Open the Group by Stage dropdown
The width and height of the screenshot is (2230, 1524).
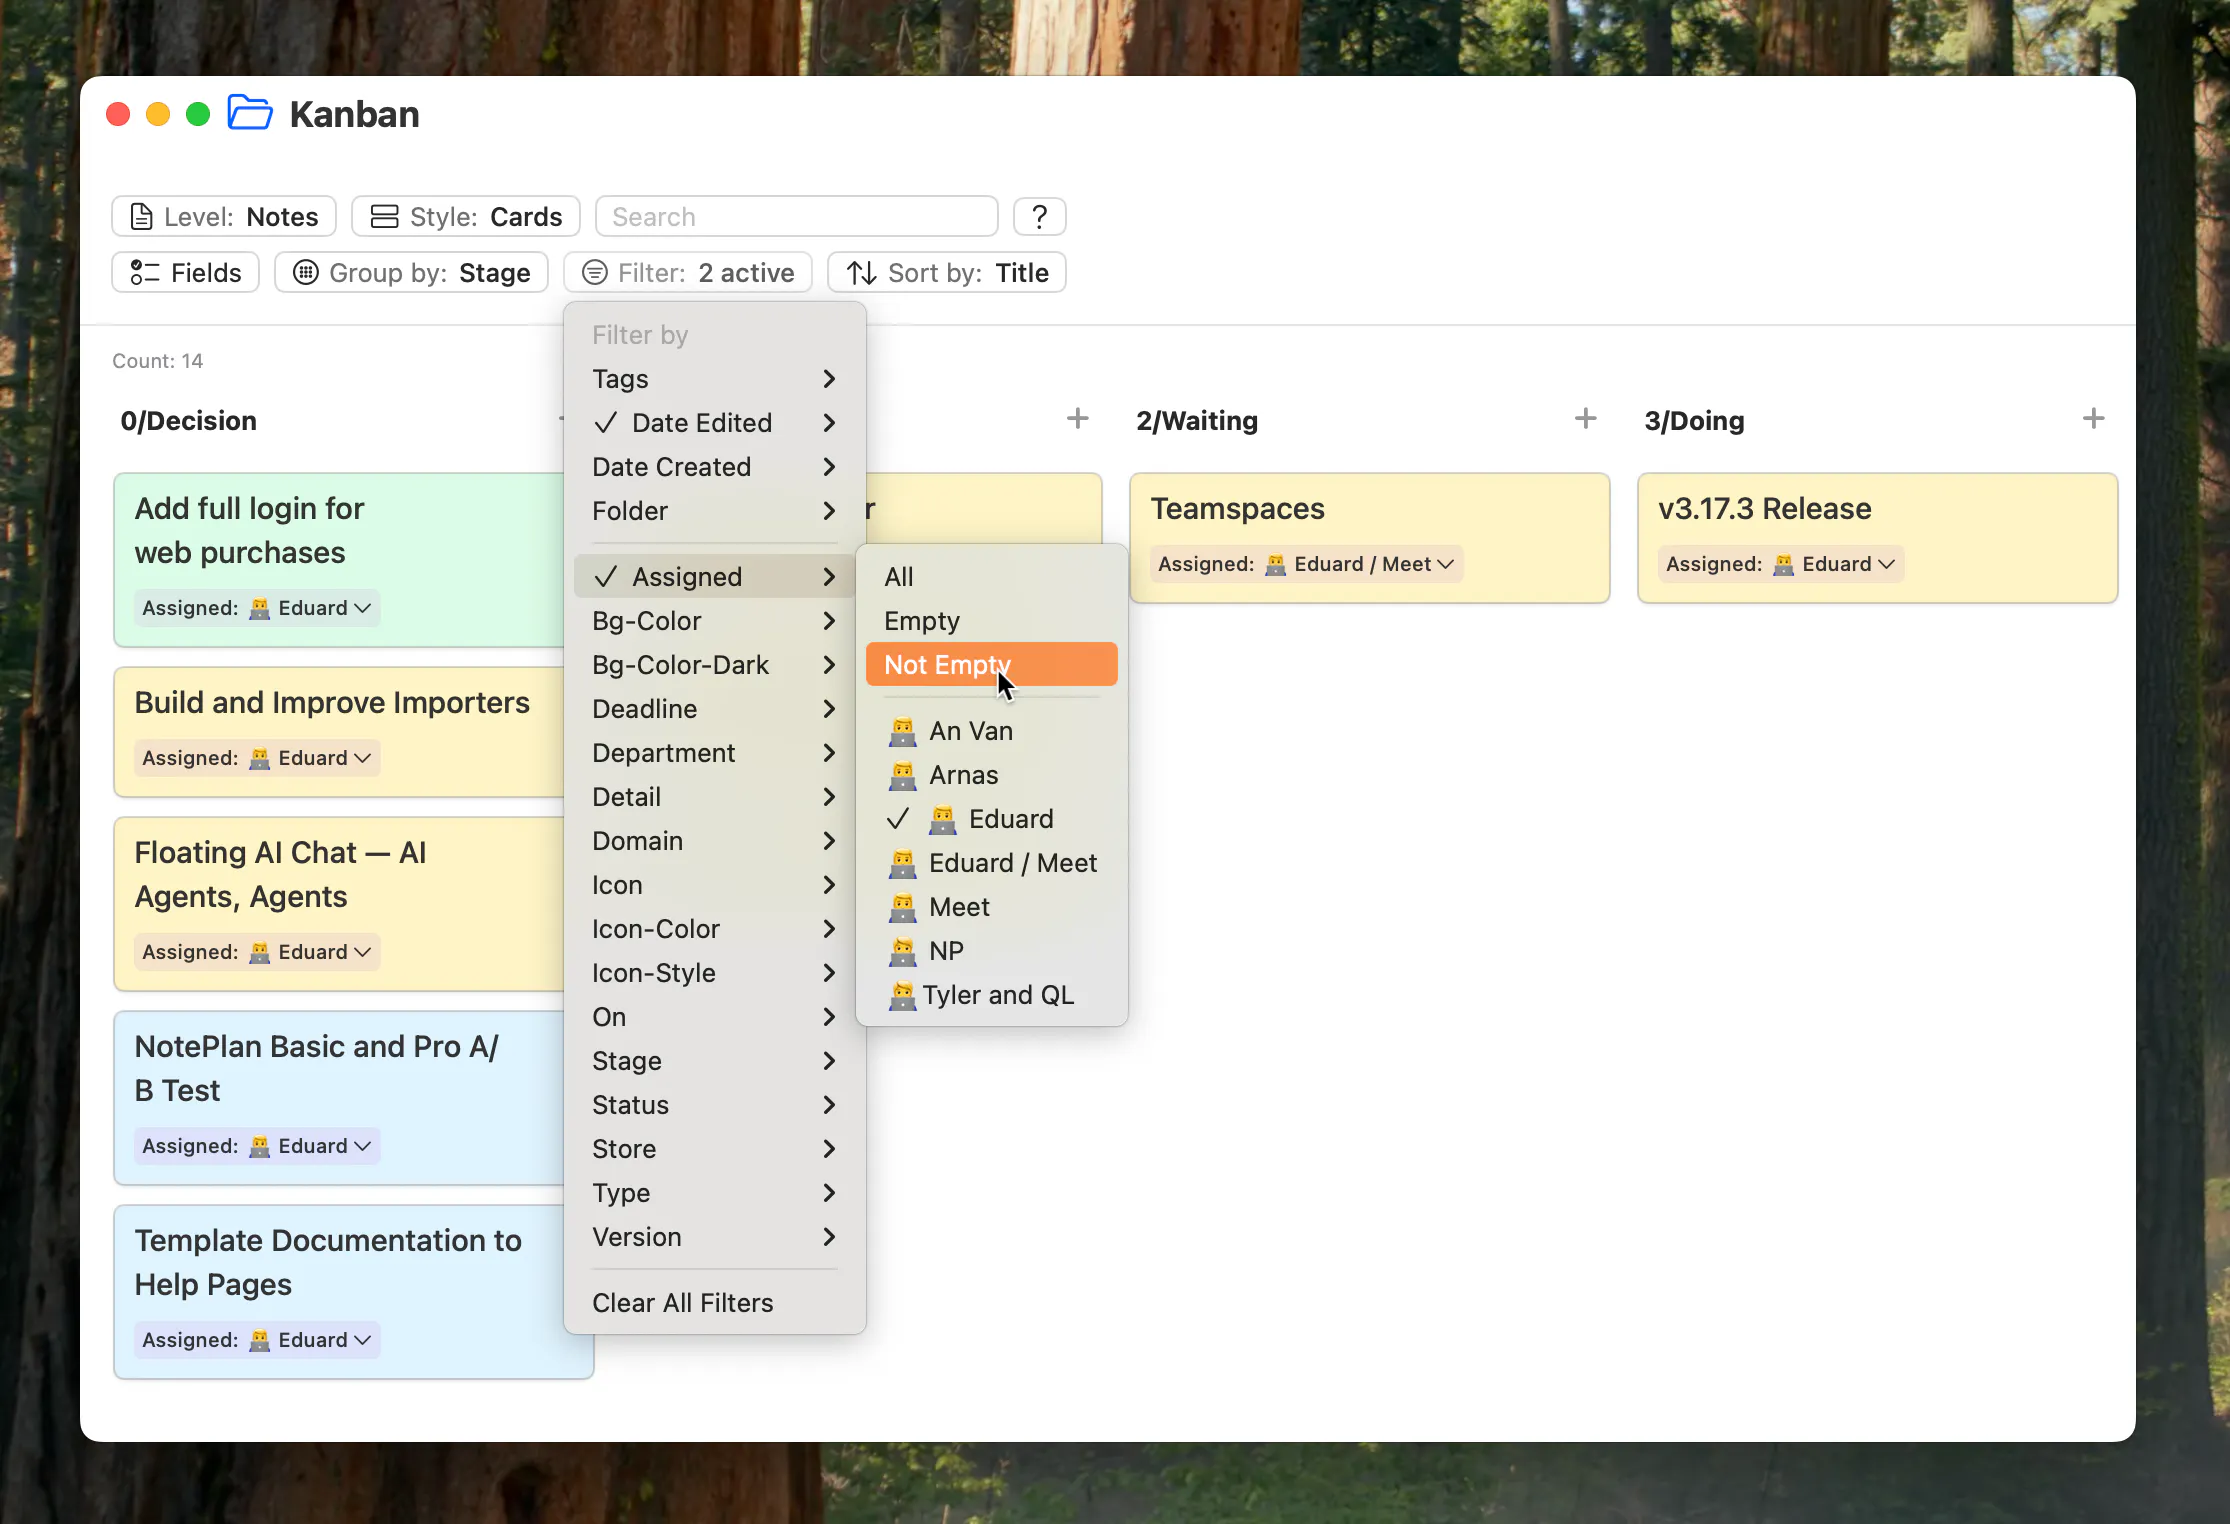click(x=412, y=273)
